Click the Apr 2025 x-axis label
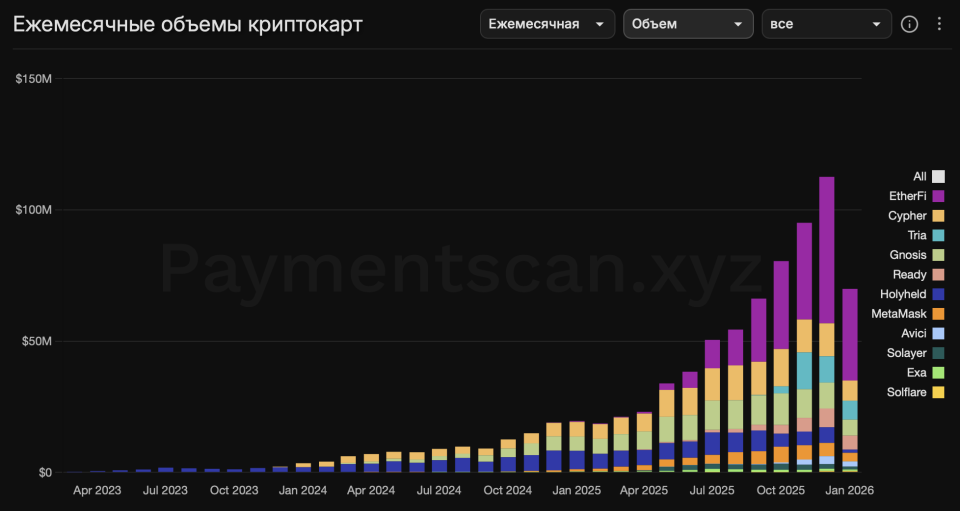960x511 pixels. click(643, 490)
